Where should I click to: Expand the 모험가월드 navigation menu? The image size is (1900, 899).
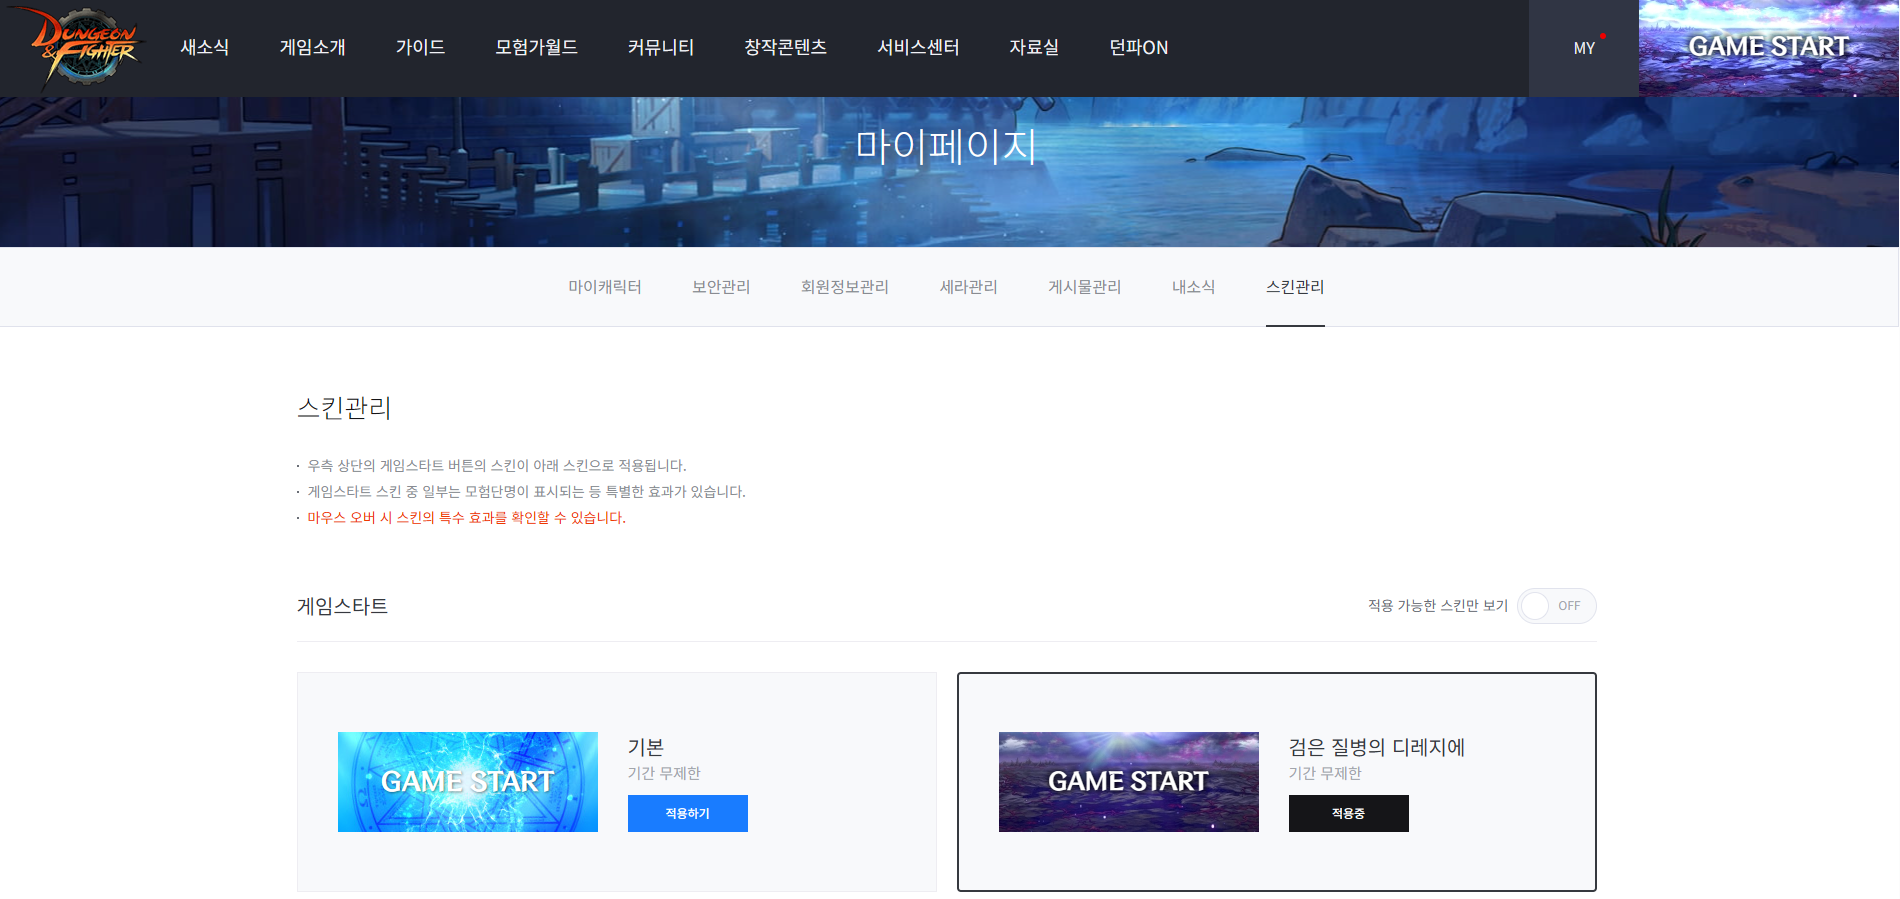tap(536, 47)
